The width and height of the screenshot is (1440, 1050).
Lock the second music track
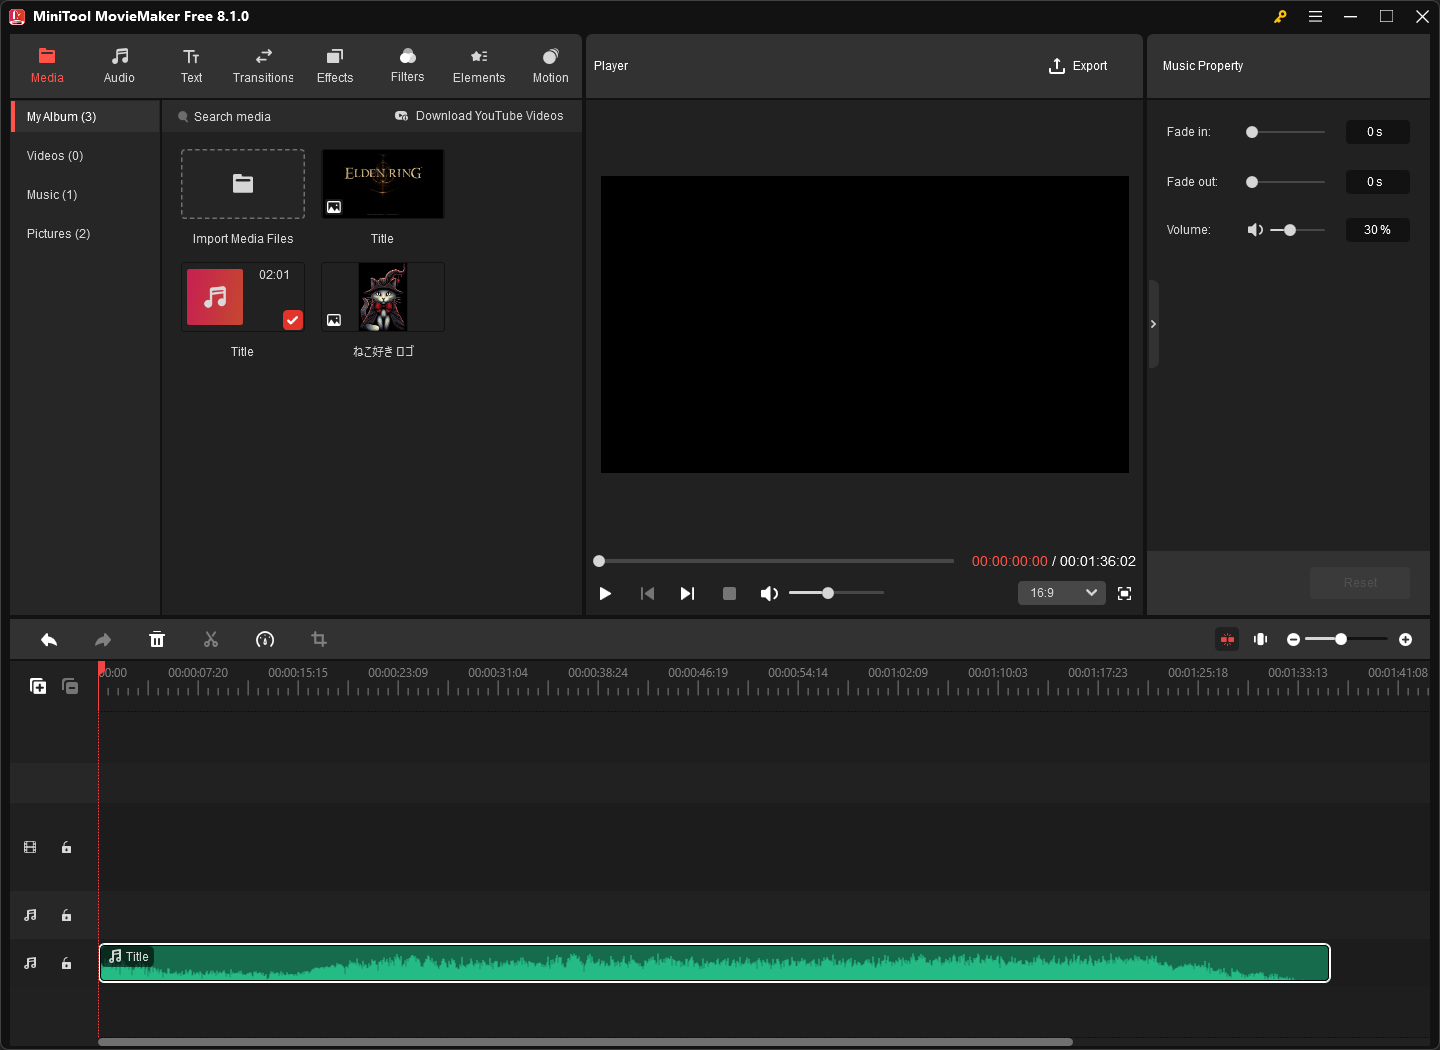pyautogui.click(x=66, y=963)
